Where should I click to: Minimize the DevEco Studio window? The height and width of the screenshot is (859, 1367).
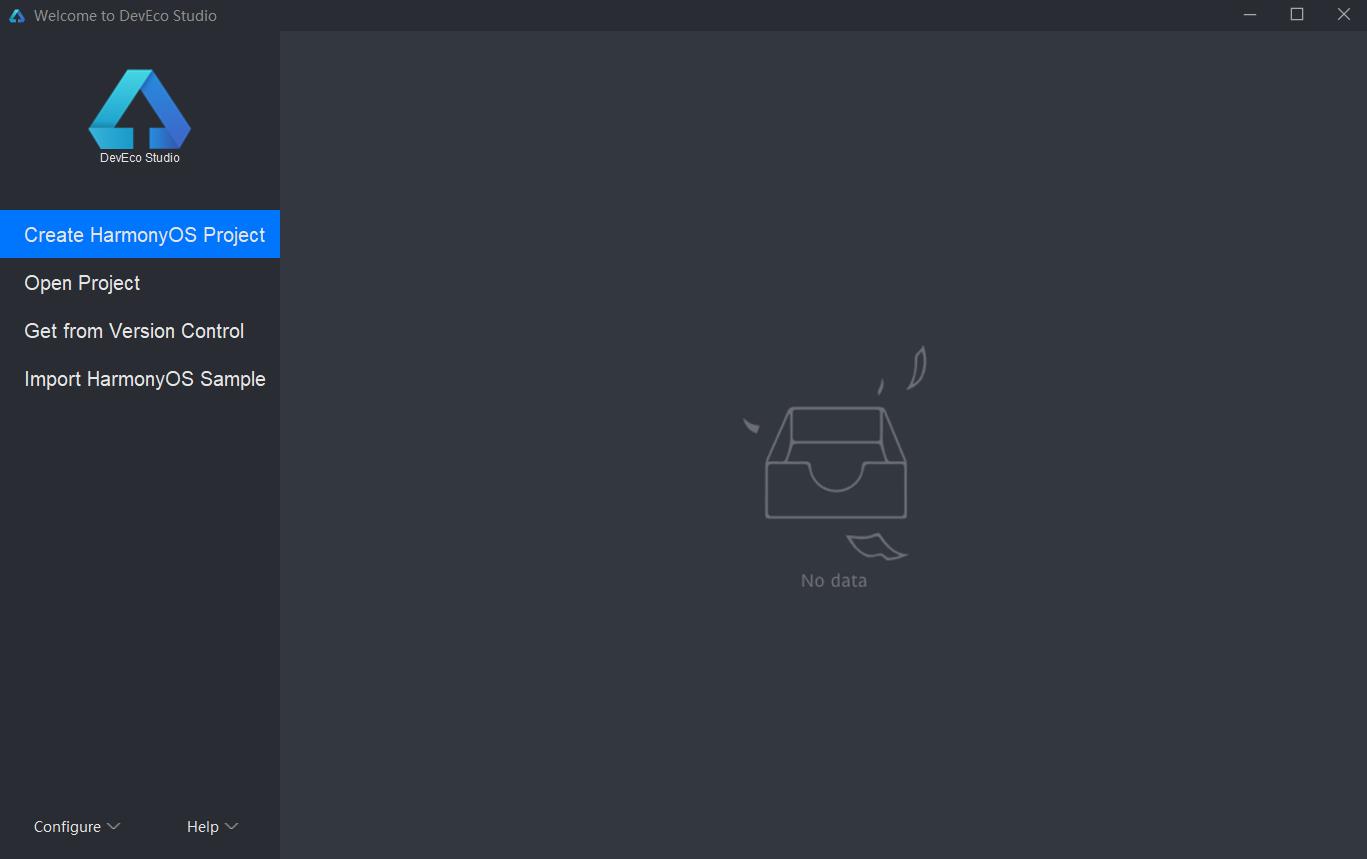pyautogui.click(x=1250, y=15)
